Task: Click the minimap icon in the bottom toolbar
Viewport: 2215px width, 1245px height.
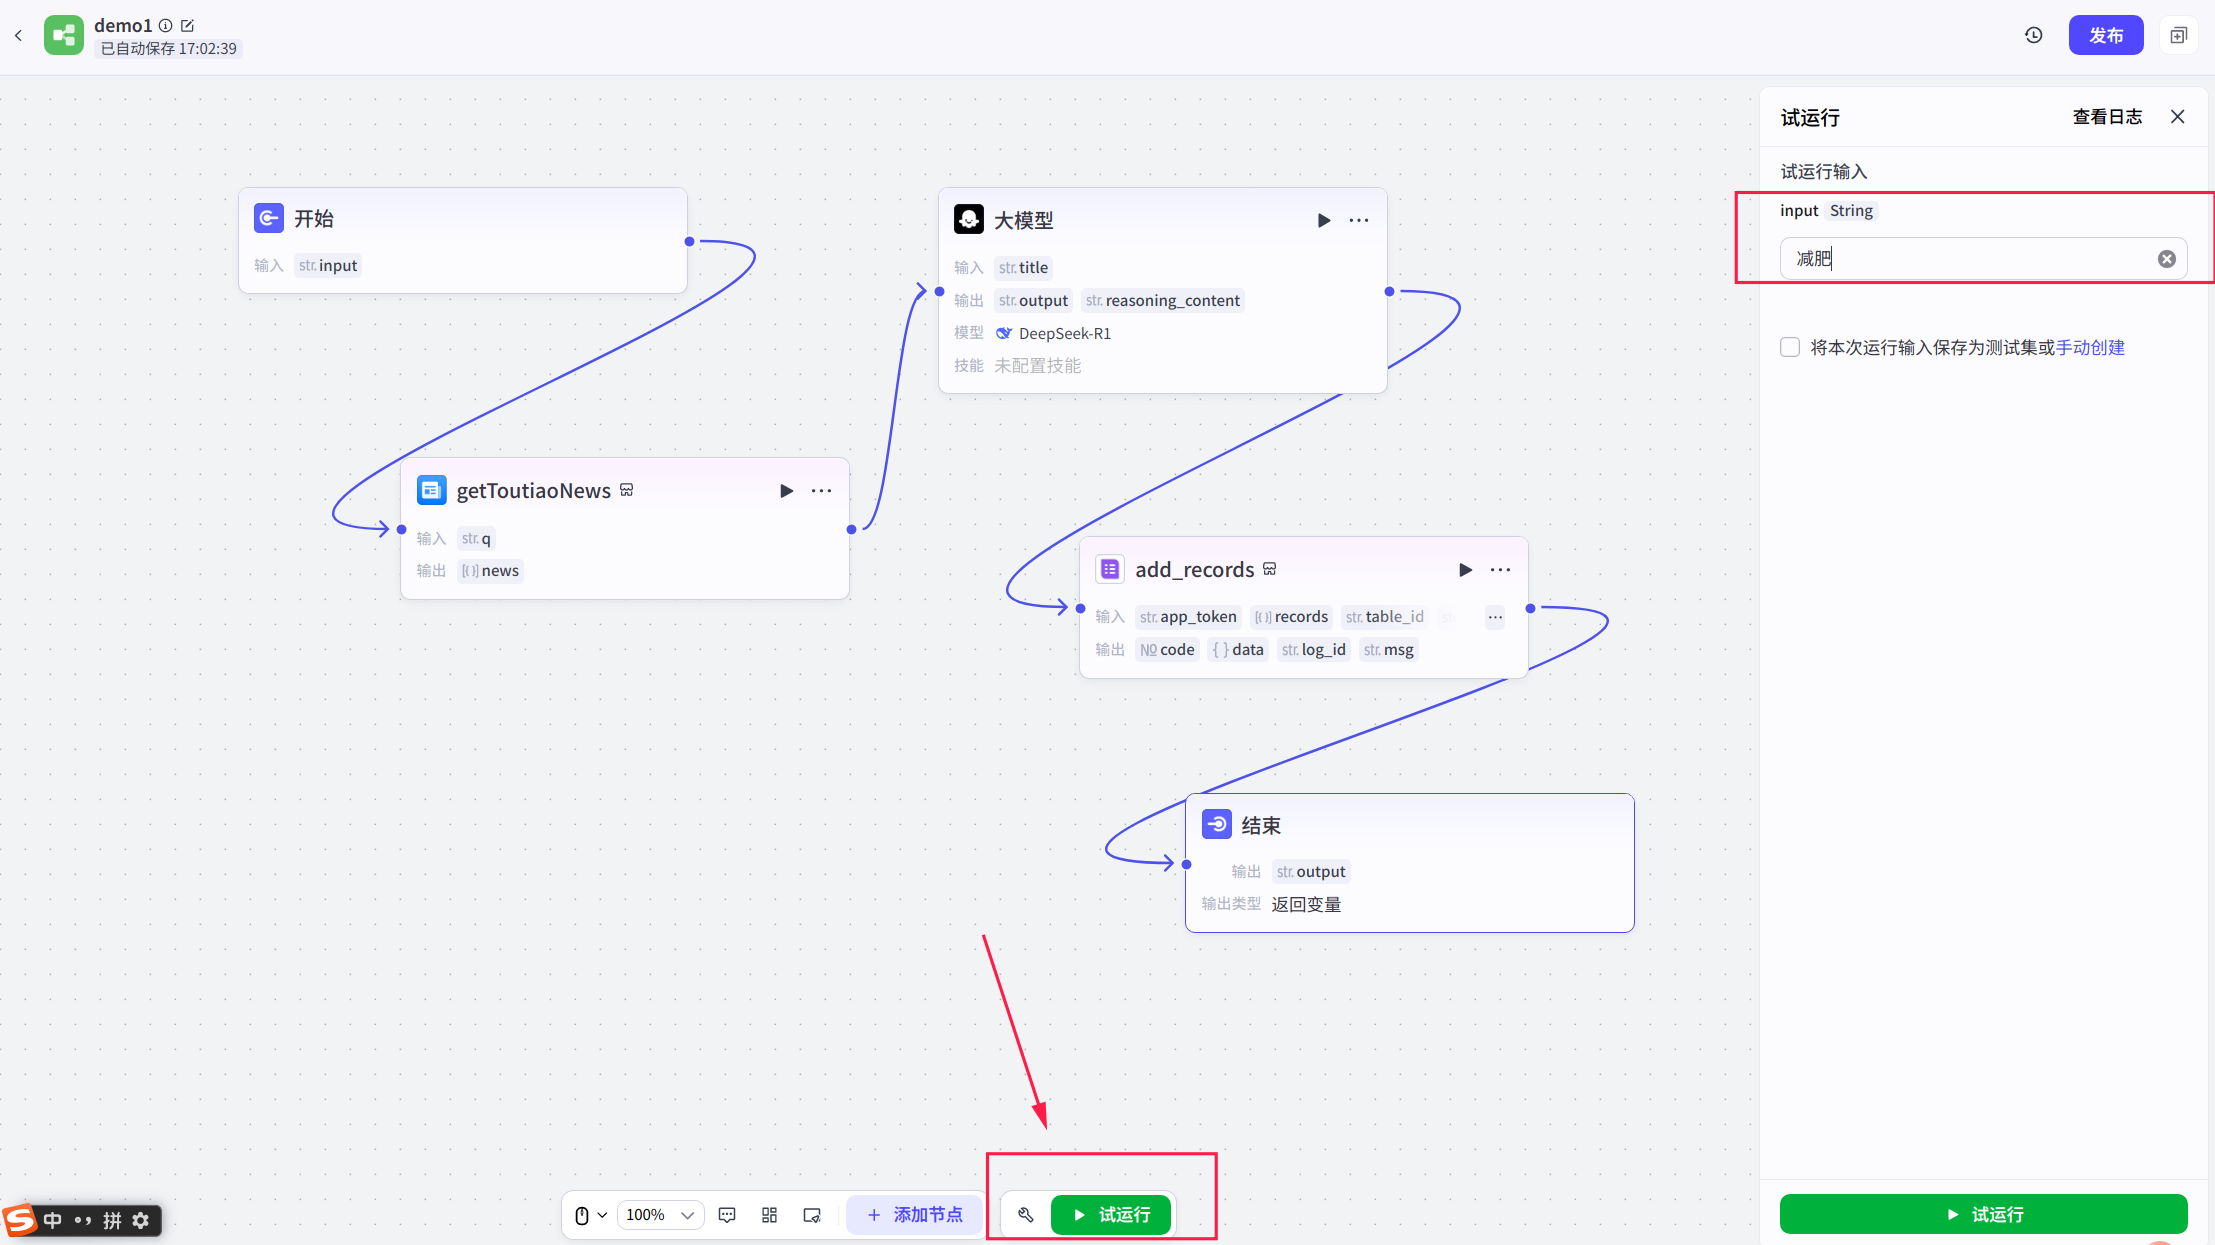Action: (811, 1215)
